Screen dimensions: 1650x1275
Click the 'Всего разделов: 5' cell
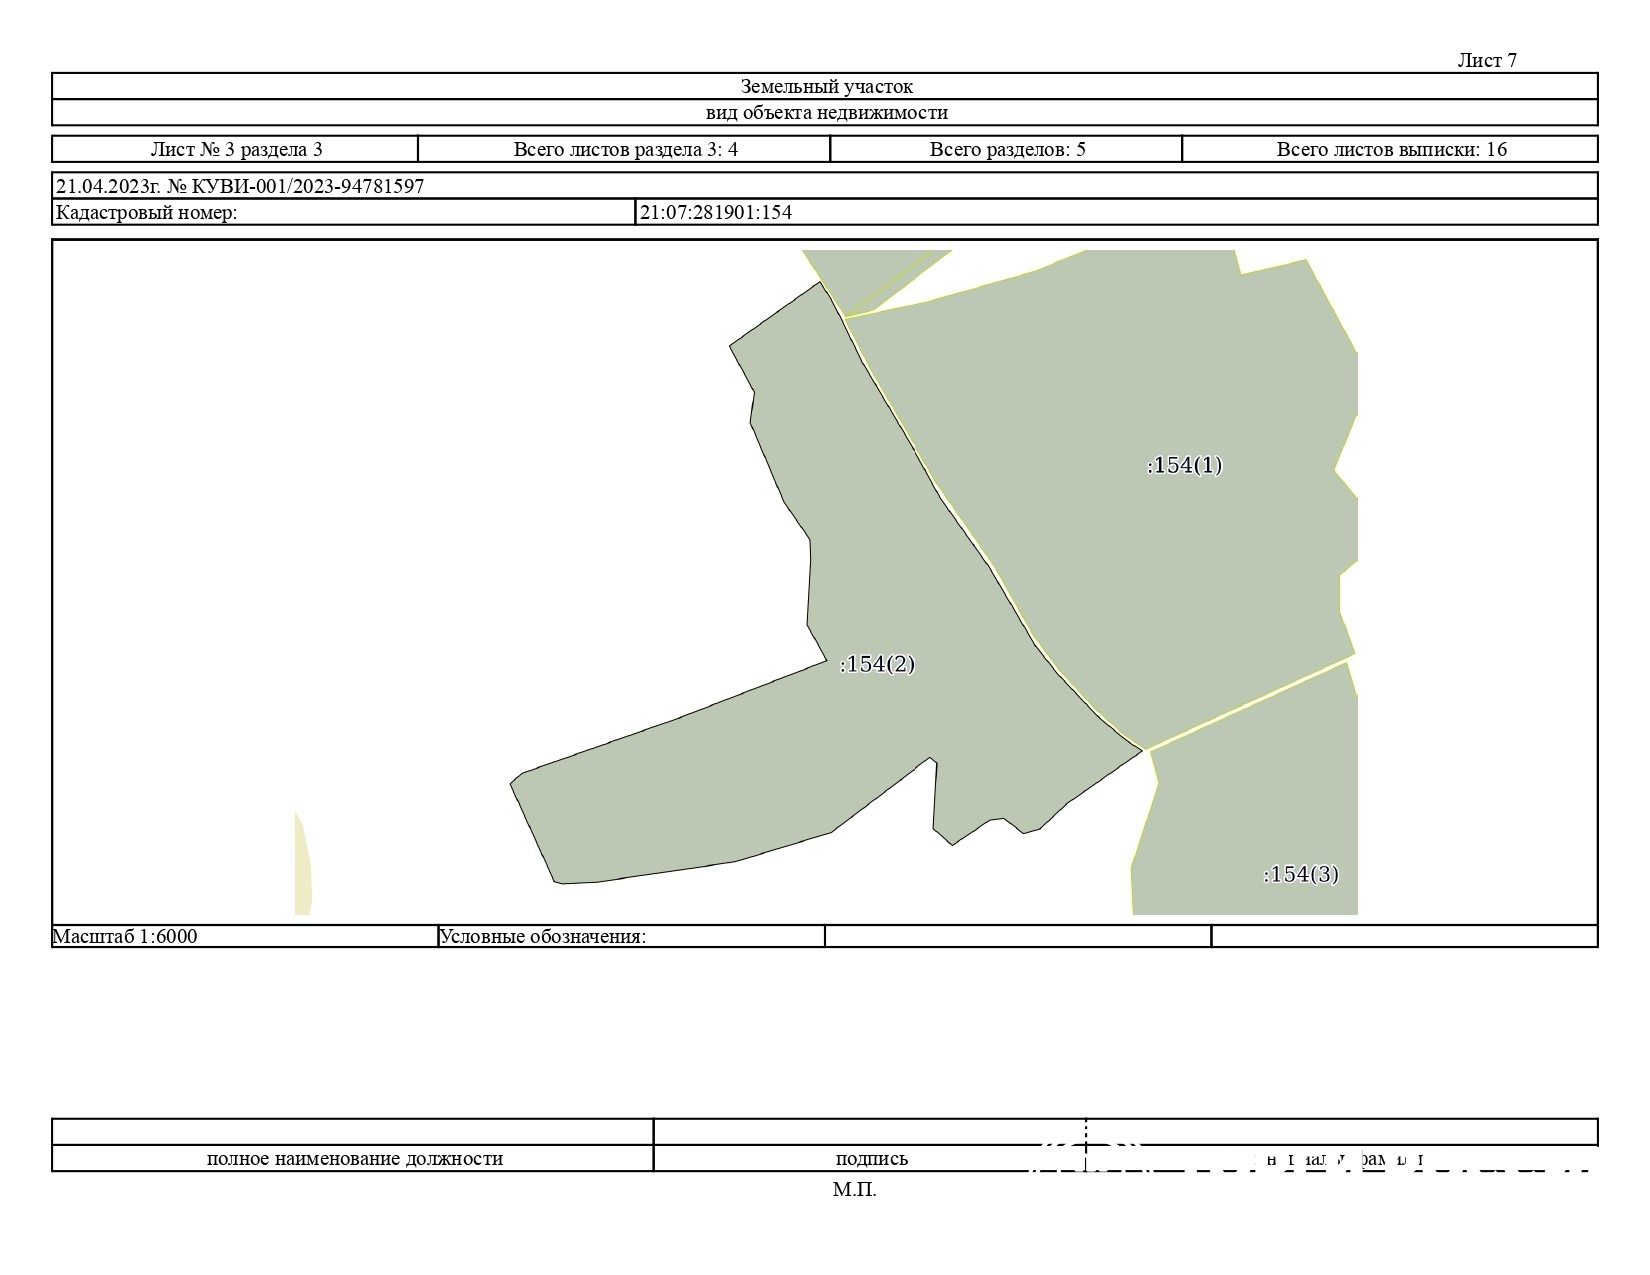1007,149
